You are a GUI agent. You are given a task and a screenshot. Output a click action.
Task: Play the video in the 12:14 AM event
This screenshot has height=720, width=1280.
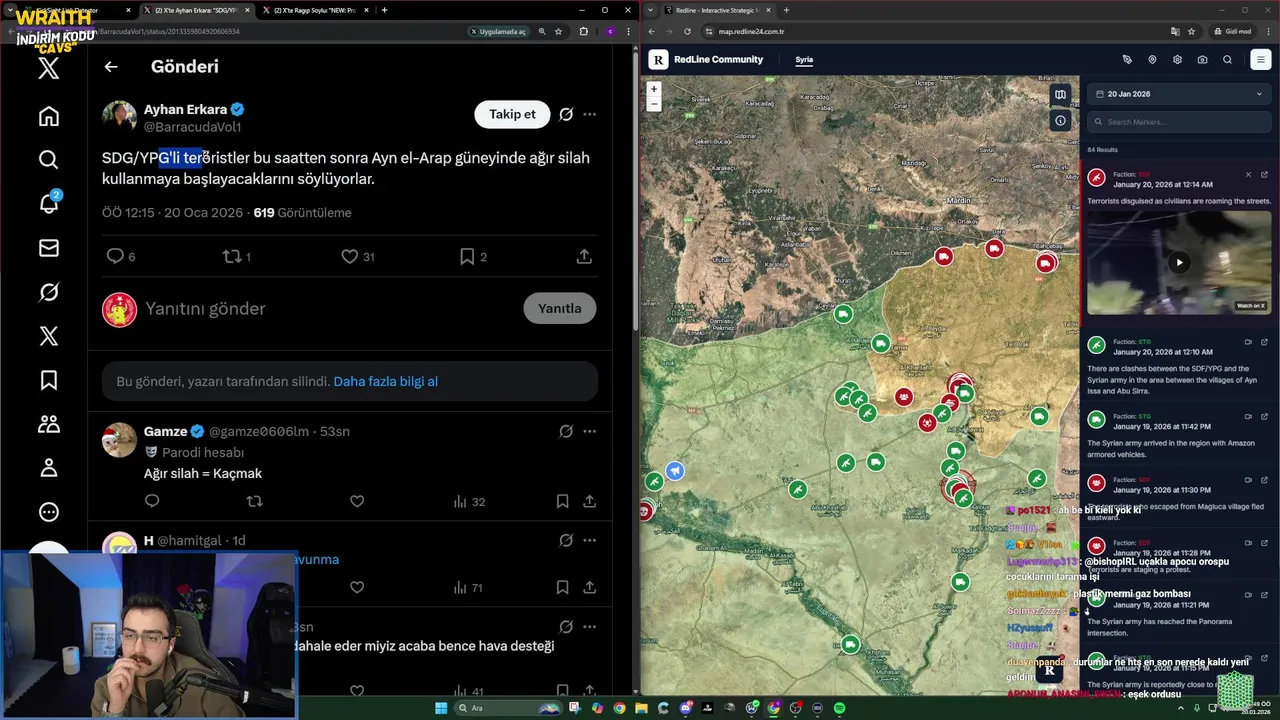[x=1179, y=263]
